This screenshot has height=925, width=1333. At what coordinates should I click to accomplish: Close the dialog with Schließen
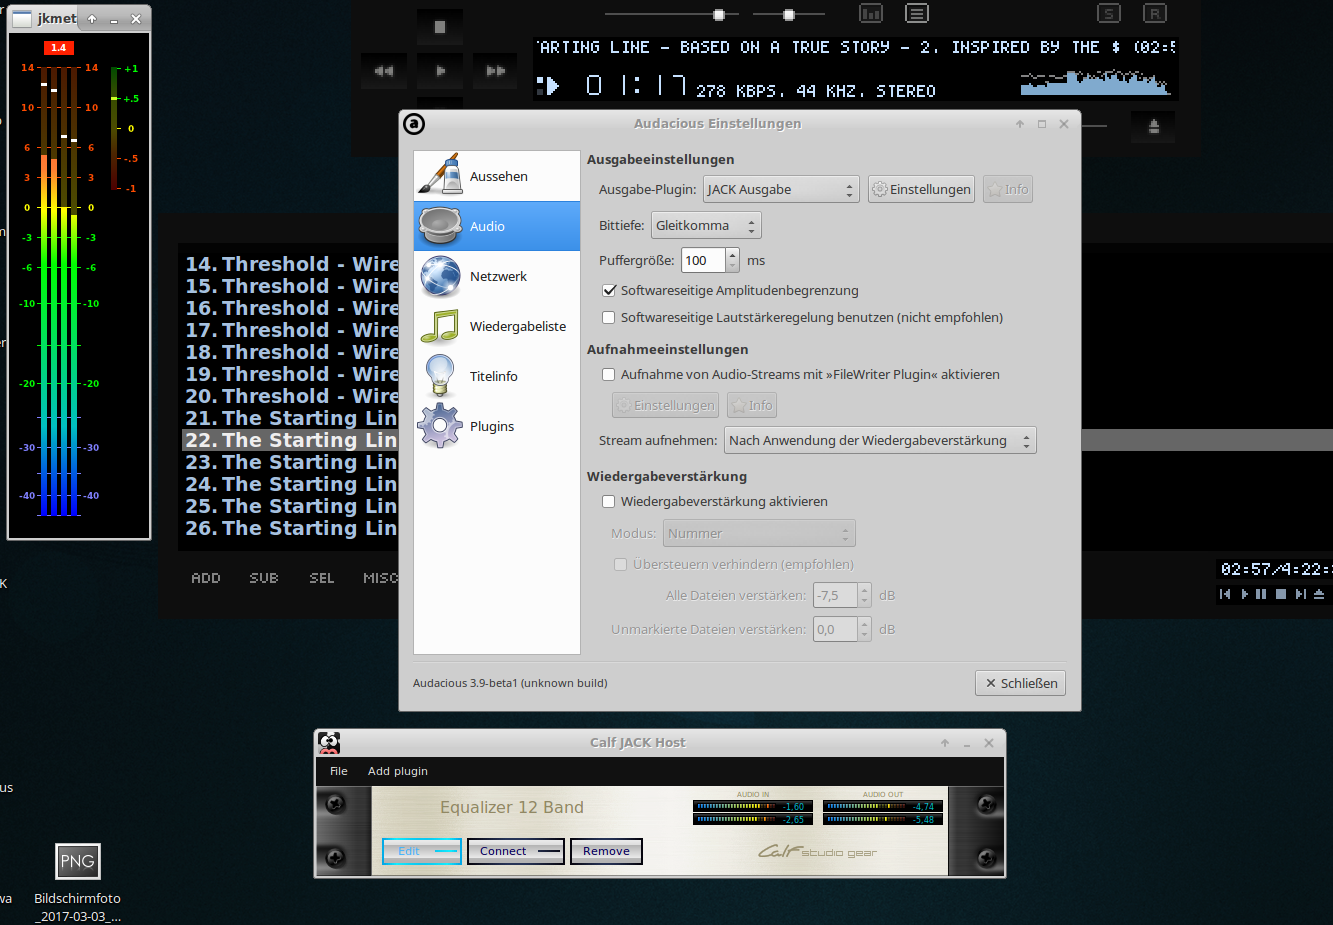click(x=1020, y=683)
